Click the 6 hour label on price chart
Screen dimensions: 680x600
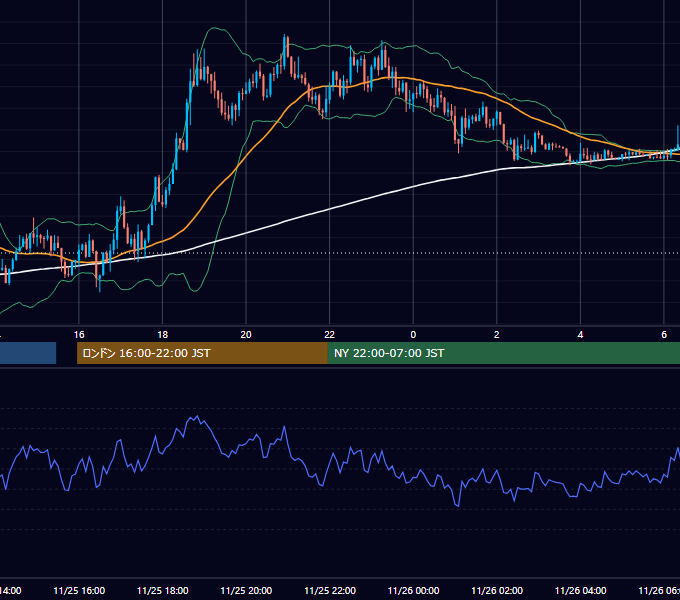[x=664, y=335]
